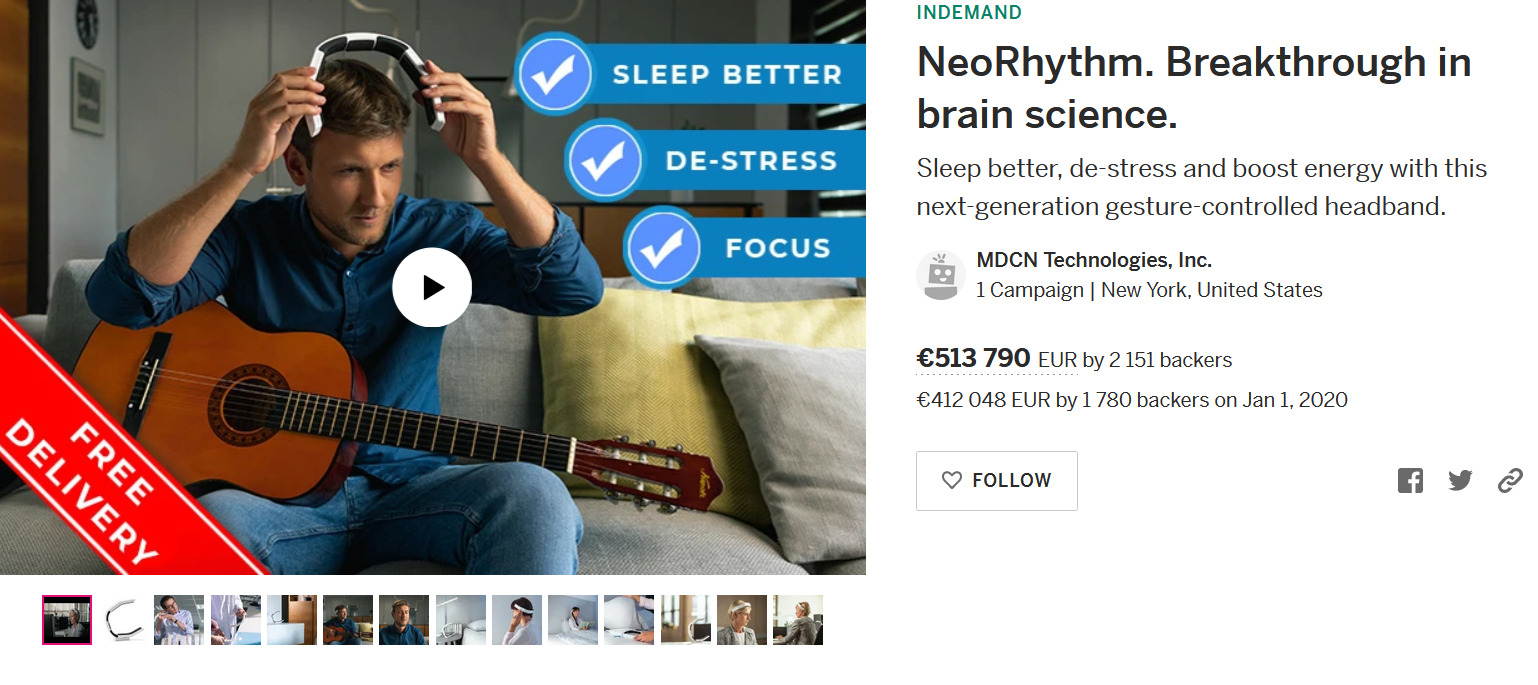Click the Focus checkmark badge

662,247
